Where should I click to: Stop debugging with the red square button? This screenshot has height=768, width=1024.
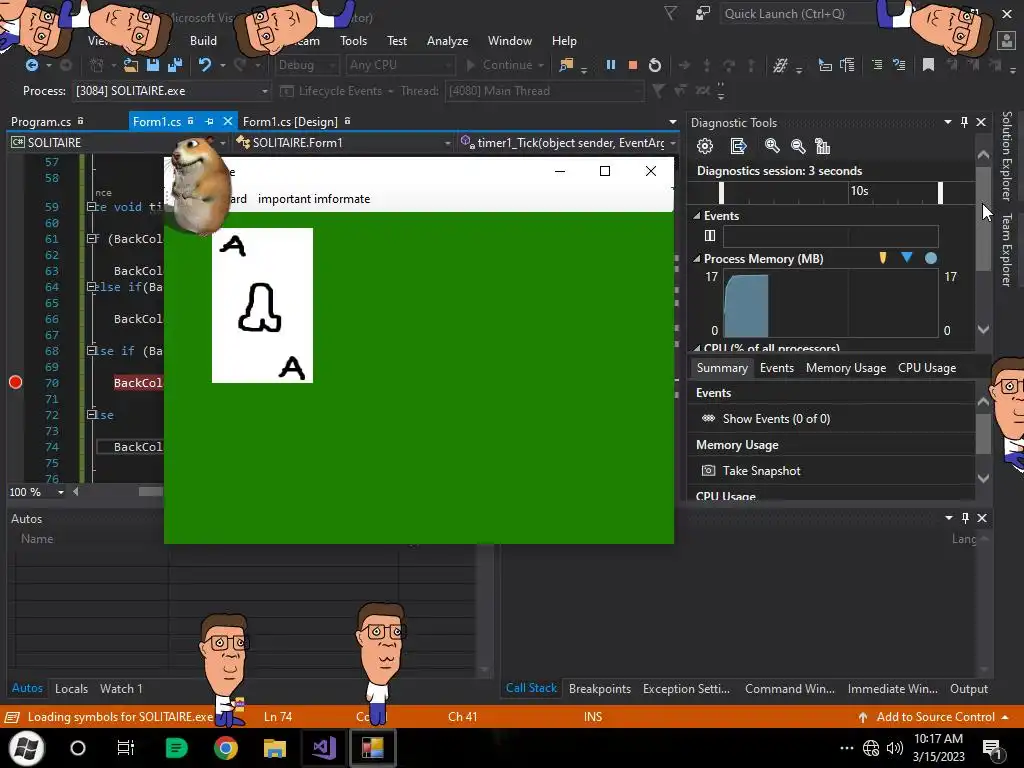(632, 65)
